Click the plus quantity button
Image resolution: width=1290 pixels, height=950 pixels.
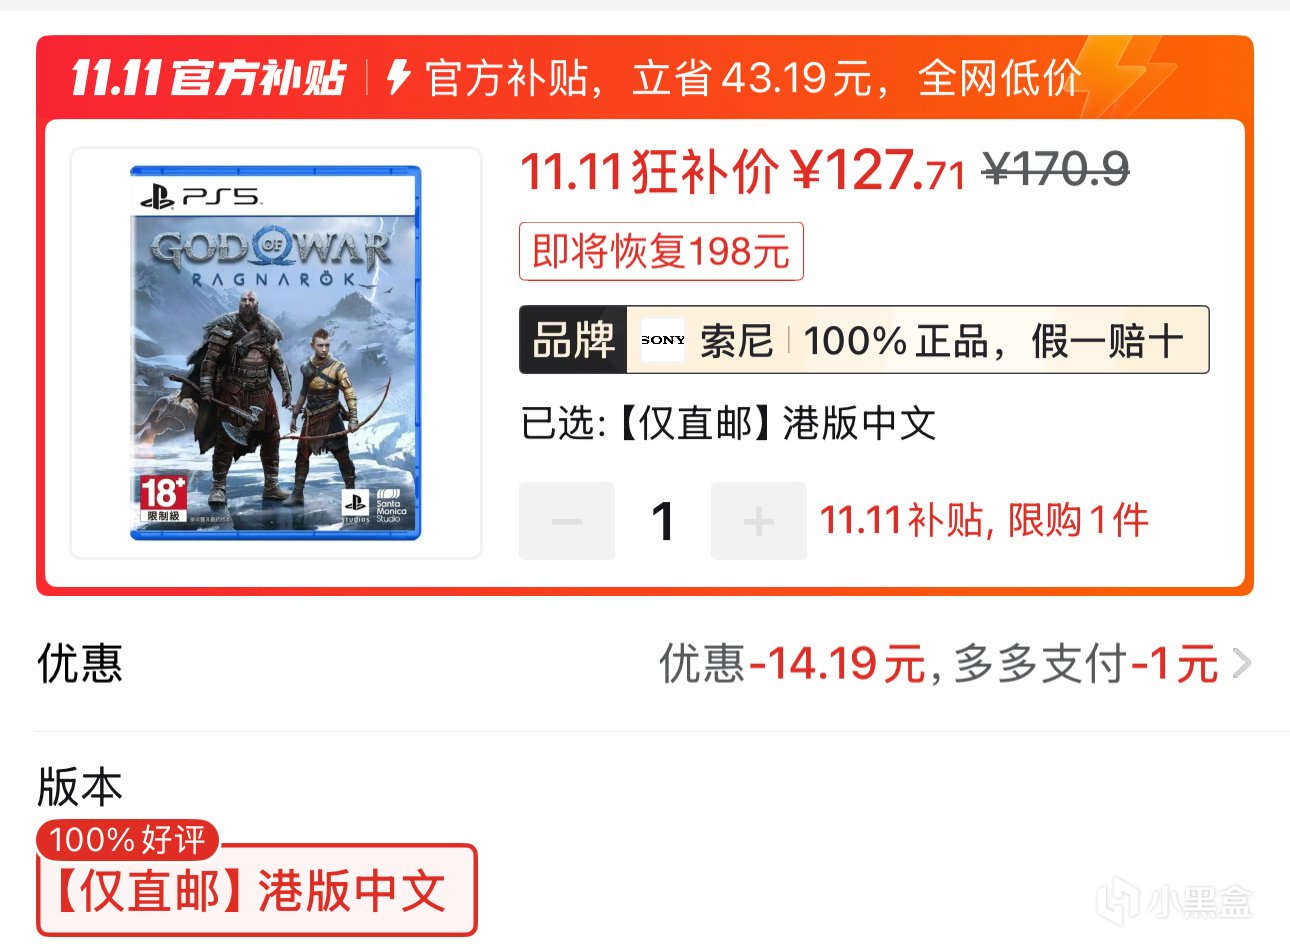[758, 521]
